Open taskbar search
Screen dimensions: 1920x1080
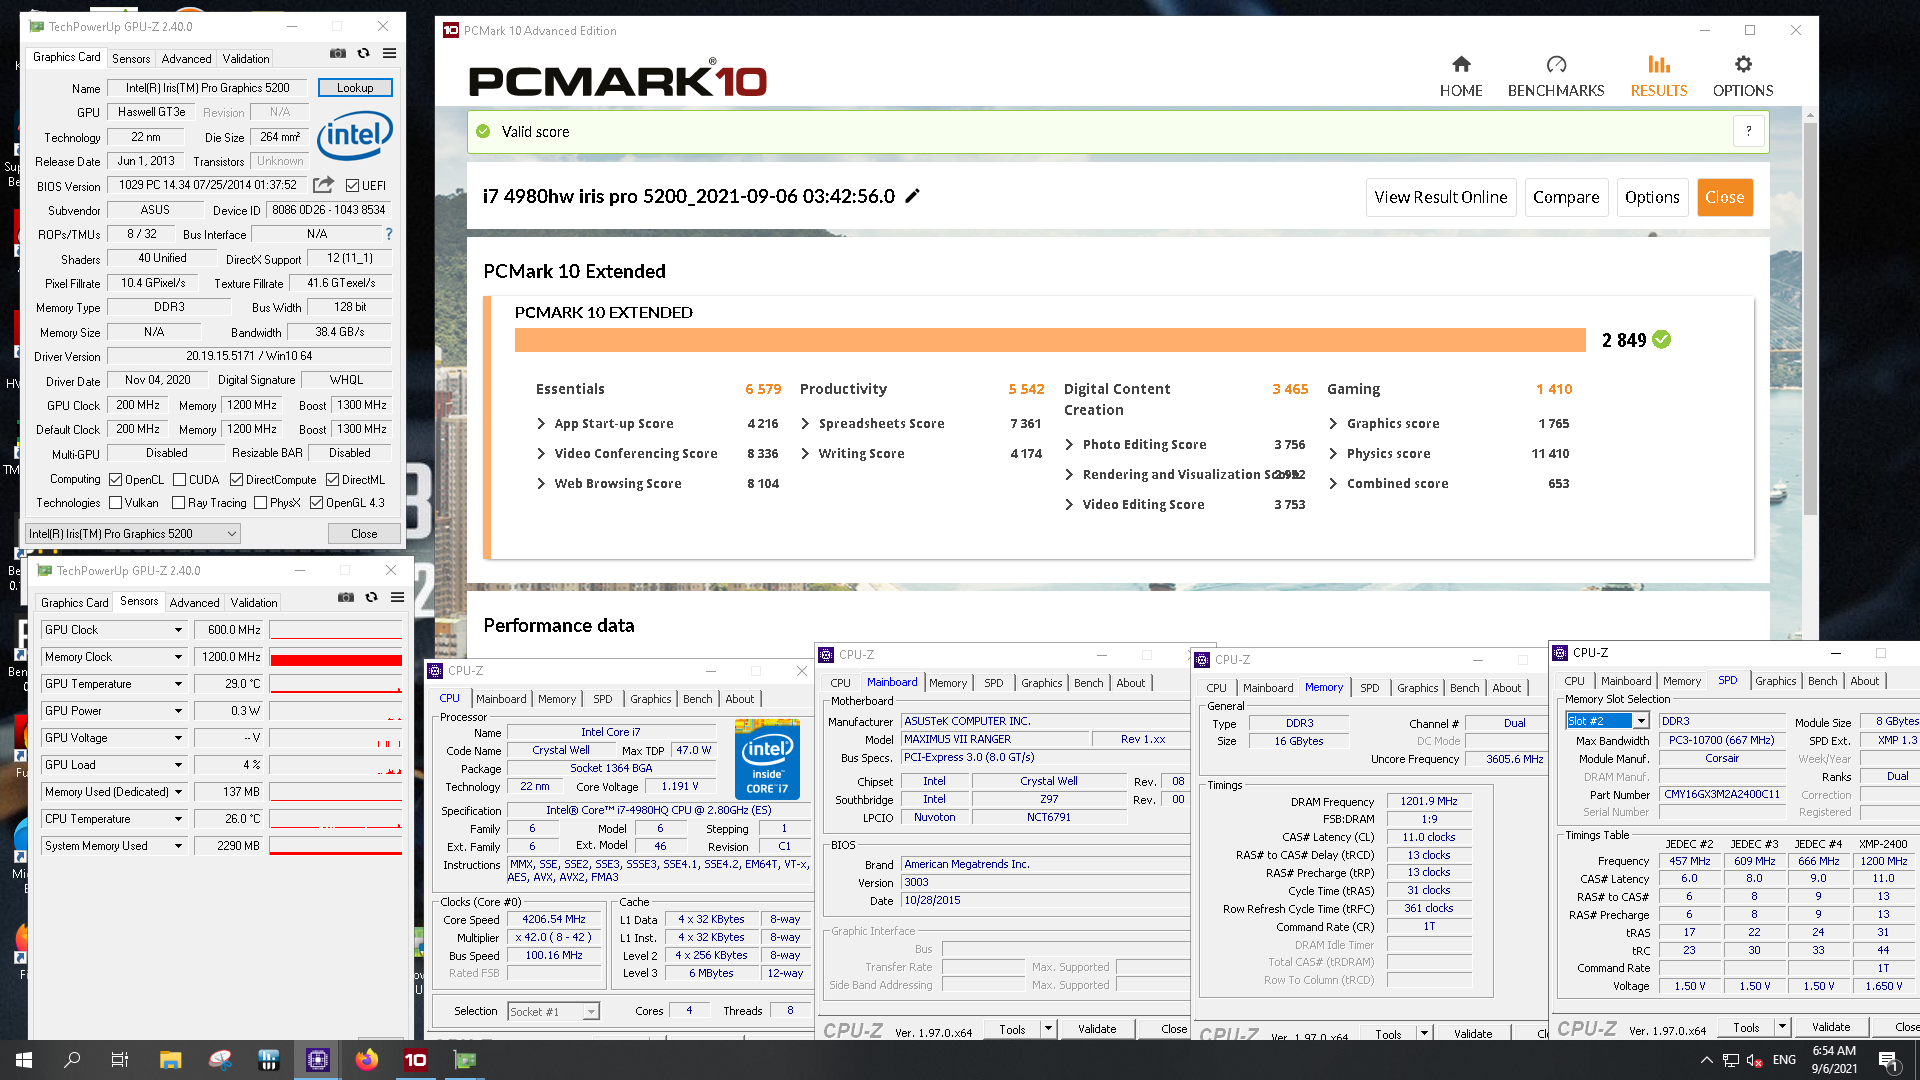[72, 1060]
